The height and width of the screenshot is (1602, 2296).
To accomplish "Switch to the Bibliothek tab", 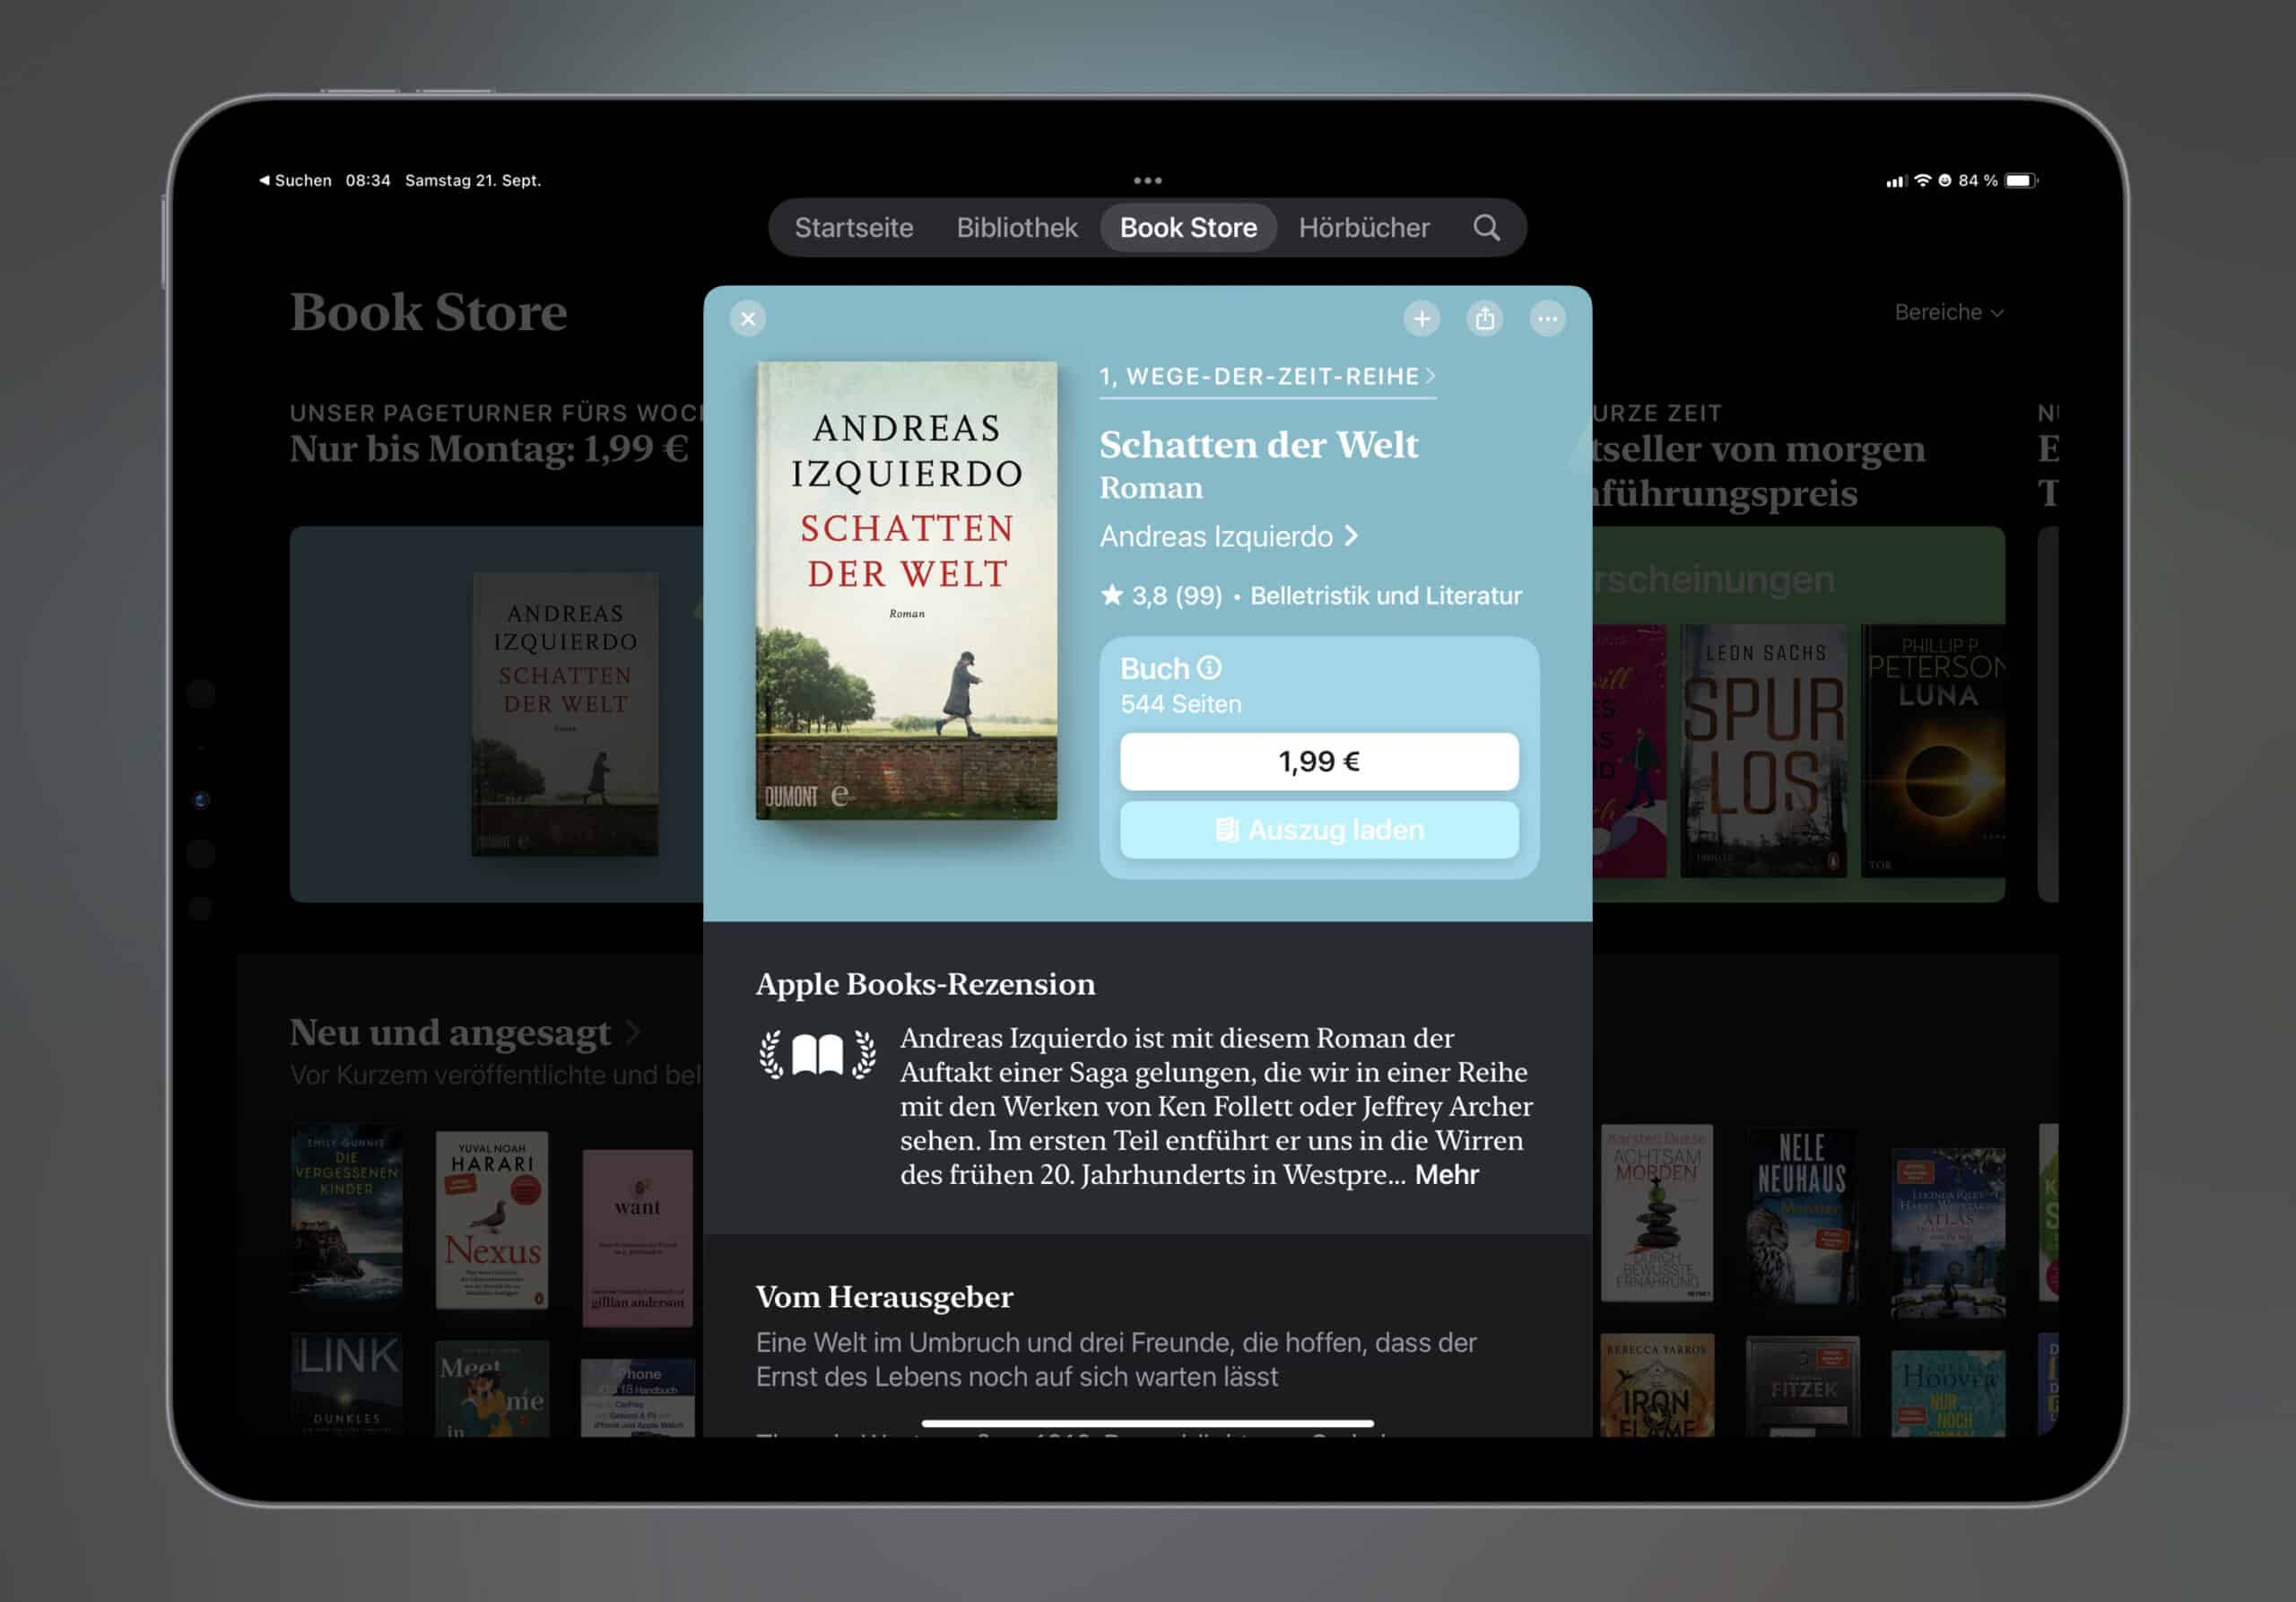I will [x=1017, y=228].
